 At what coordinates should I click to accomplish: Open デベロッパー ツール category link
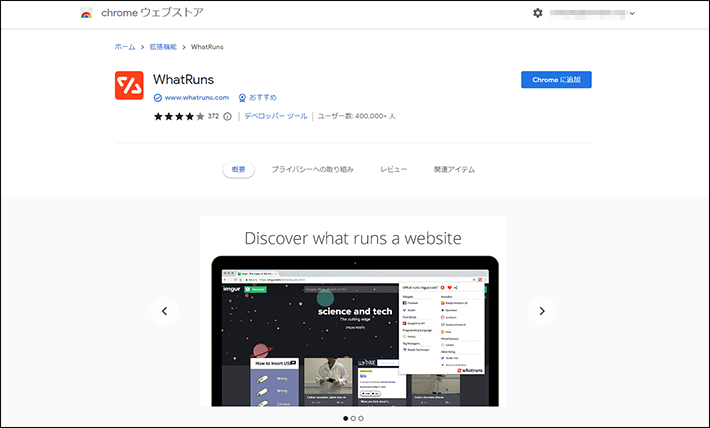click(276, 116)
